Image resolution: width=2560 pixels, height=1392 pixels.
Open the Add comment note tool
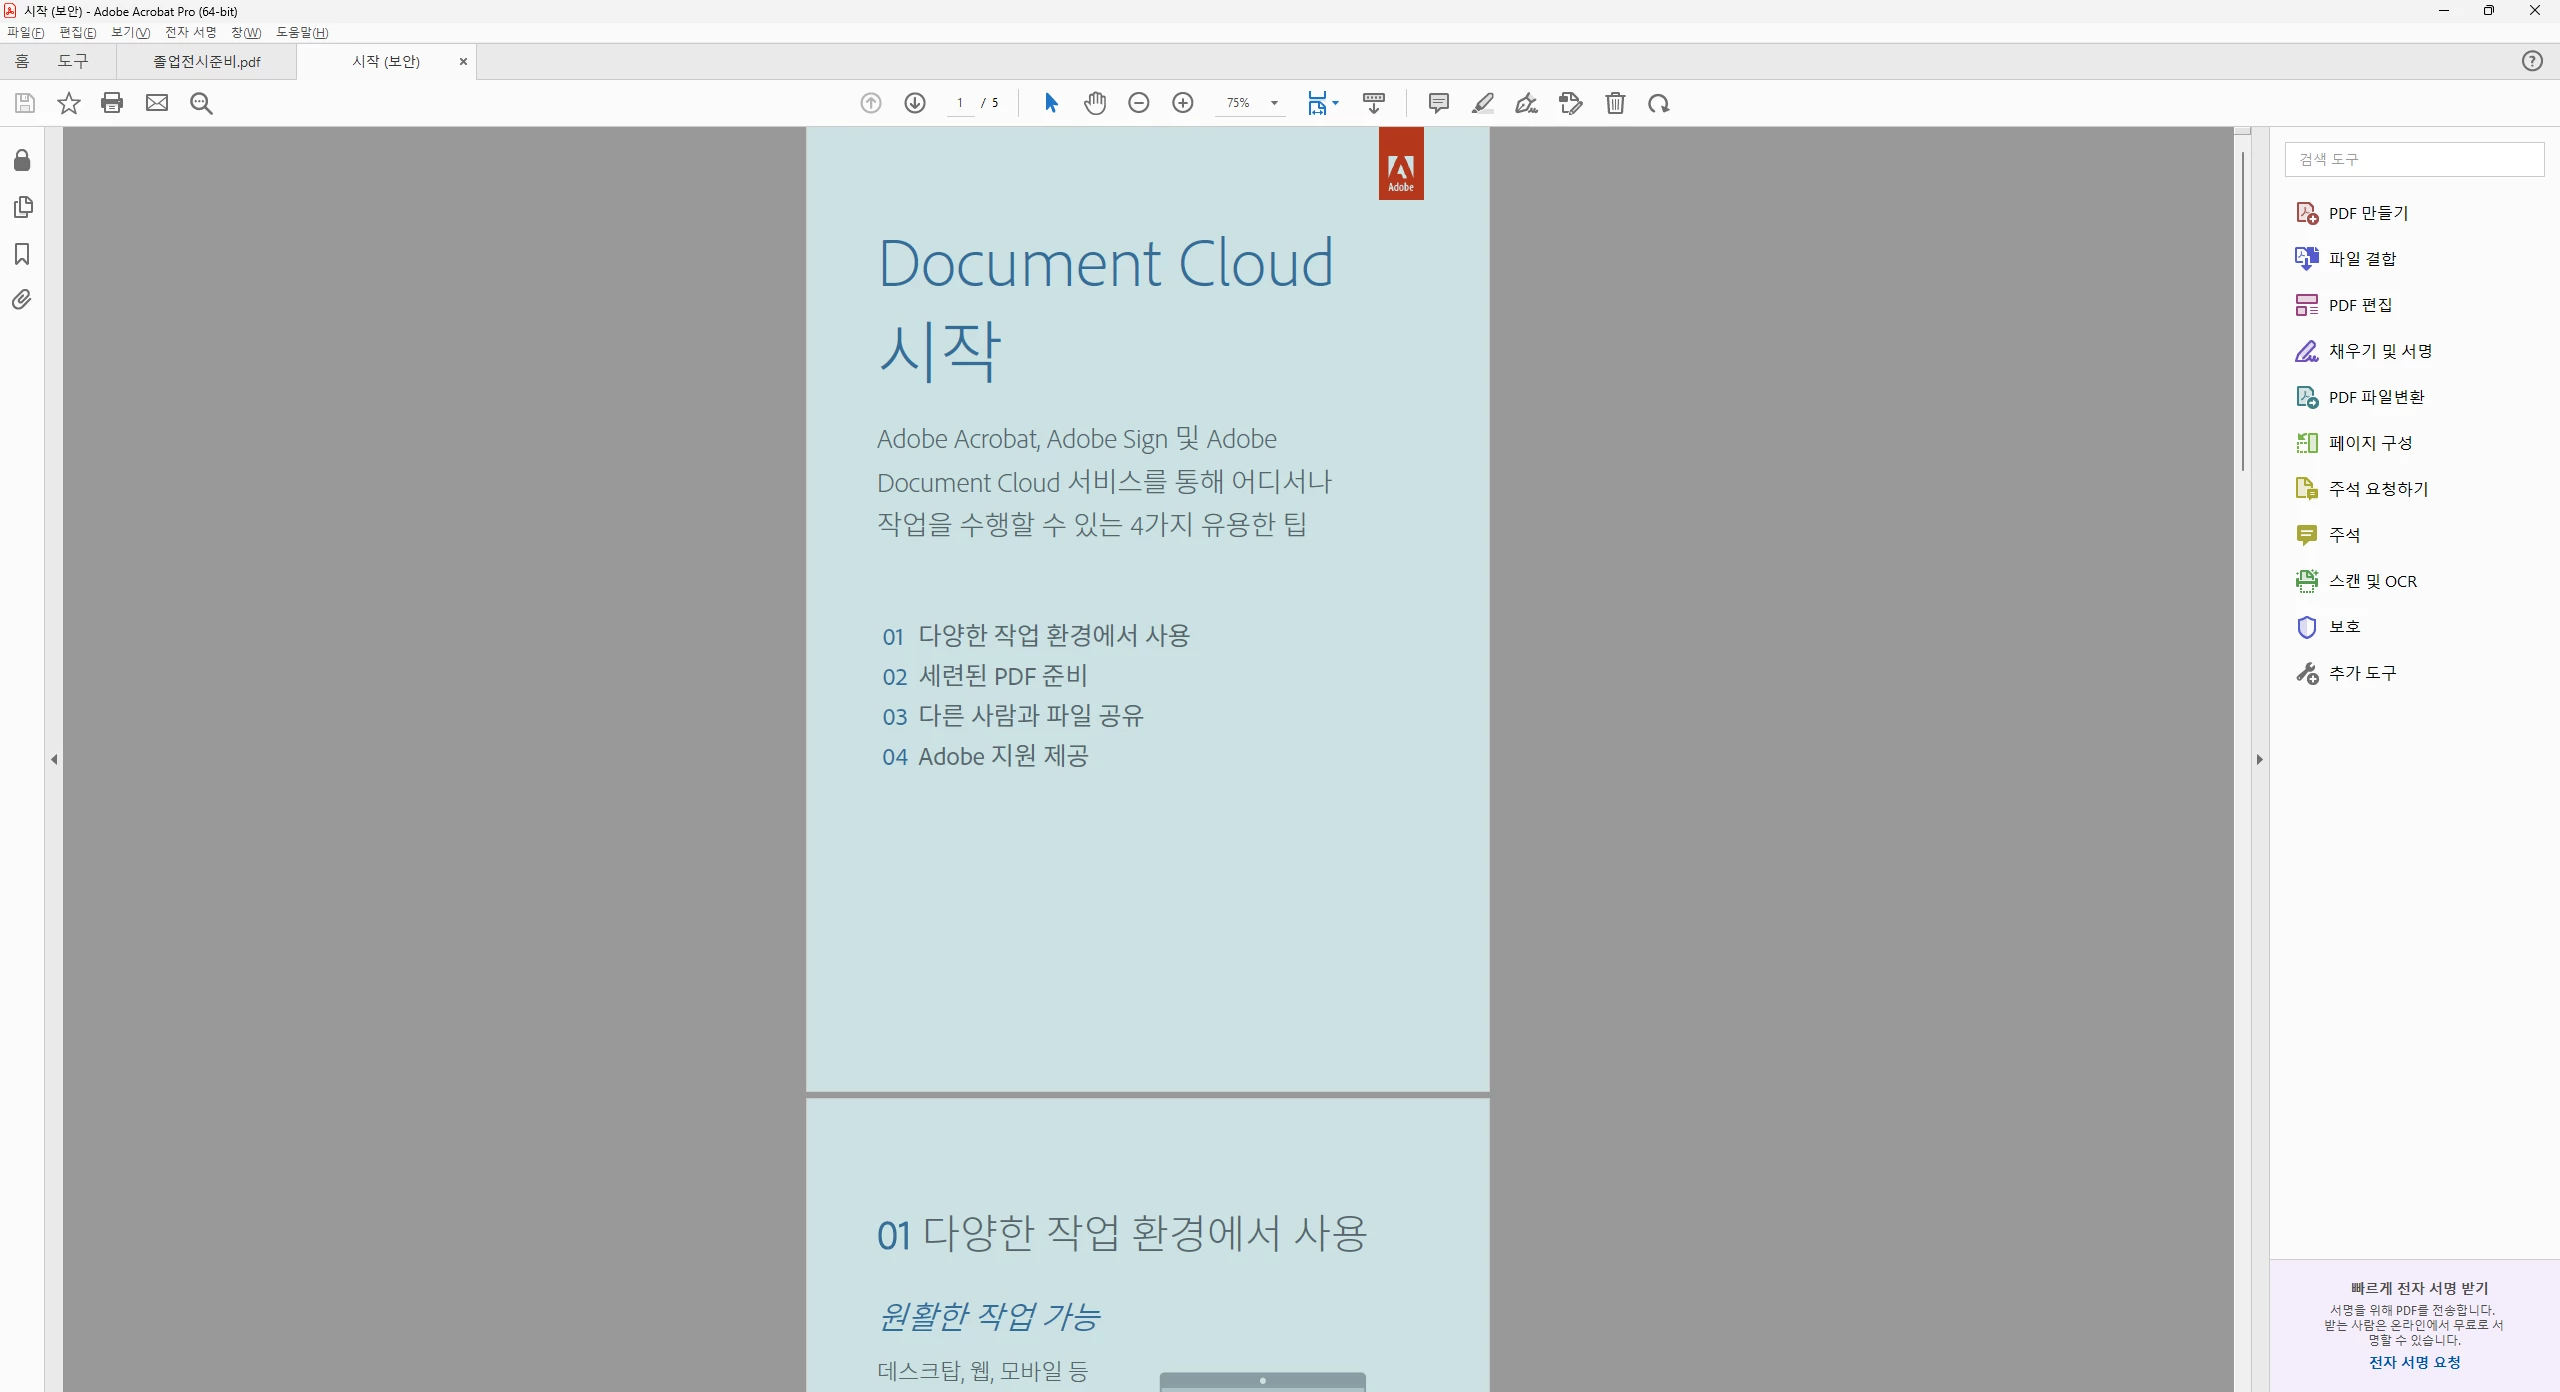pos(1438,103)
